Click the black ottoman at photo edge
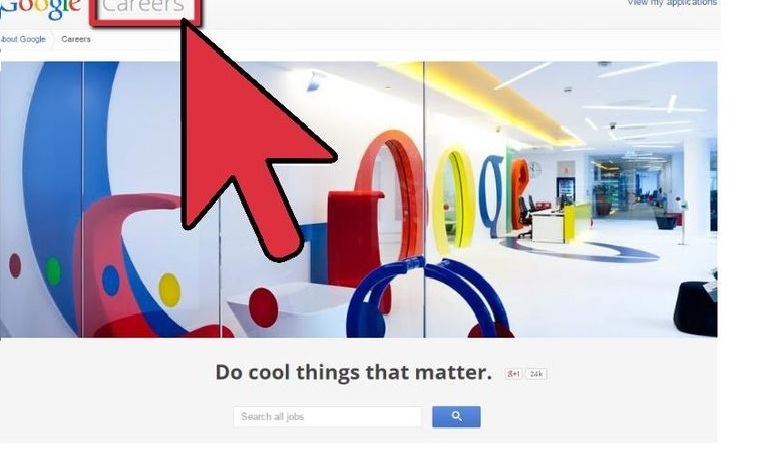This screenshot has height=452, width=764. pyautogui.click(x=695, y=308)
